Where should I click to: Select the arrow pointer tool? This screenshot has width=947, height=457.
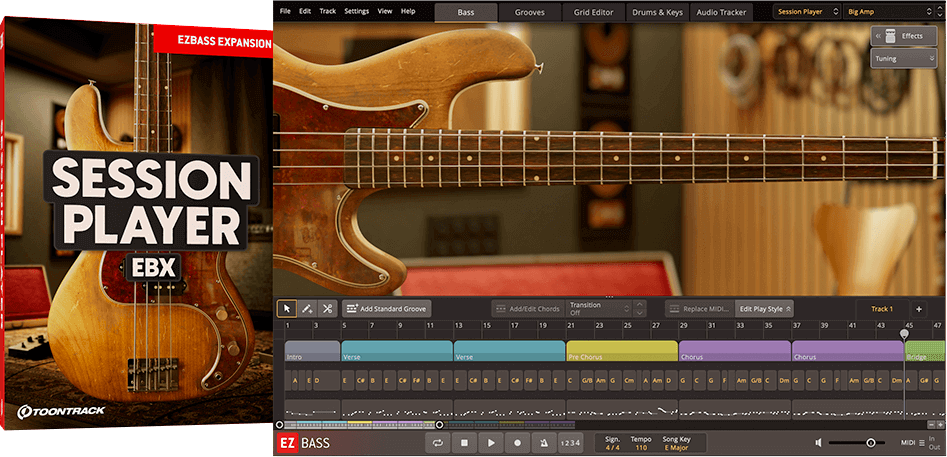pyautogui.click(x=287, y=309)
